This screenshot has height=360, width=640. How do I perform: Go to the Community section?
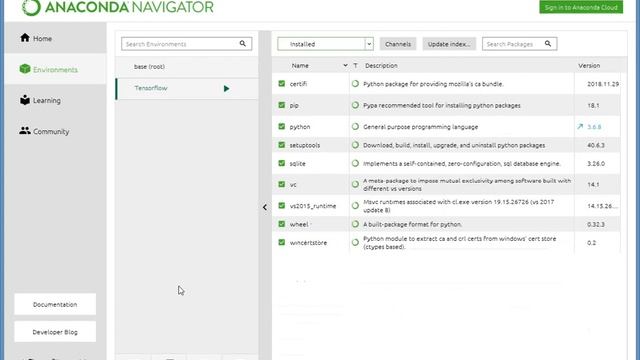pyautogui.click(x=56, y=131)
